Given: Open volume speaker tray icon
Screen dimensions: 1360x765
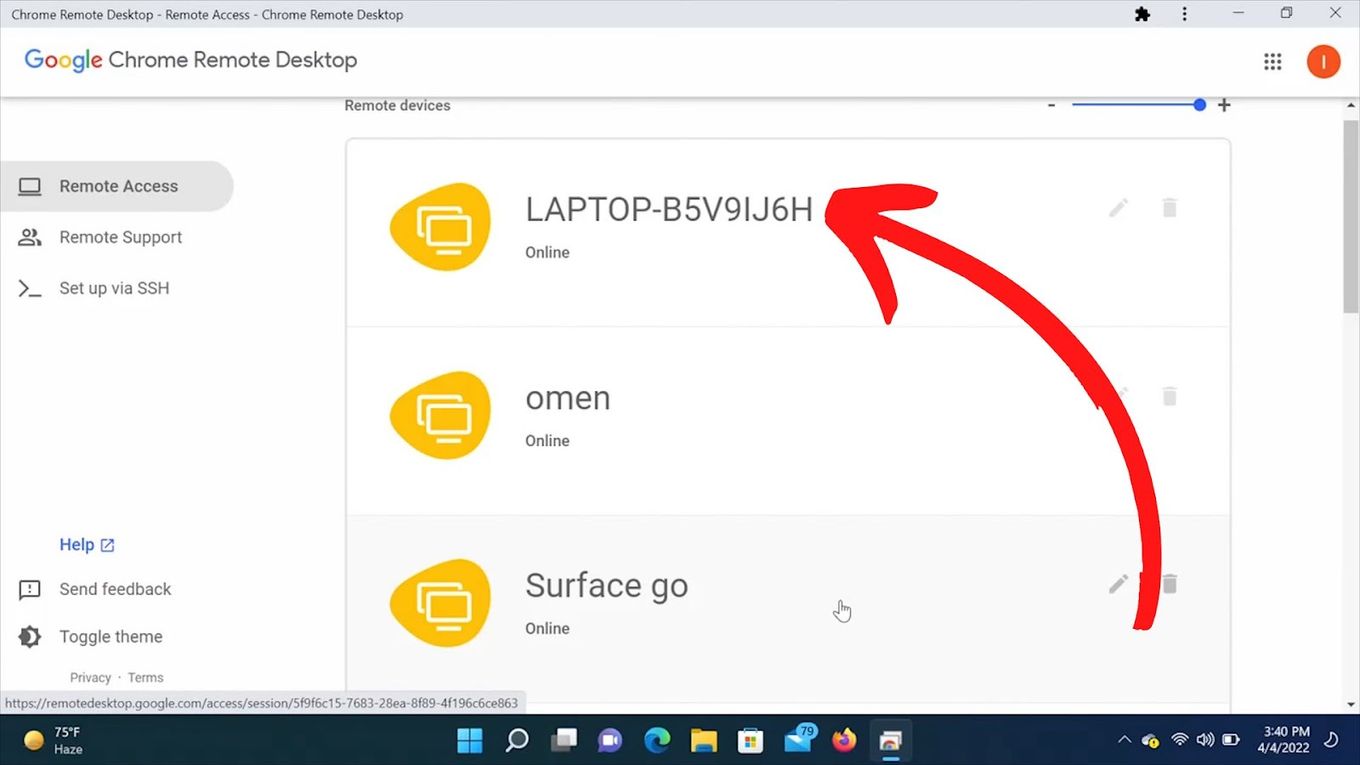Looking at the screenshot, I should pyautogui.click(x=1205, y=740).
